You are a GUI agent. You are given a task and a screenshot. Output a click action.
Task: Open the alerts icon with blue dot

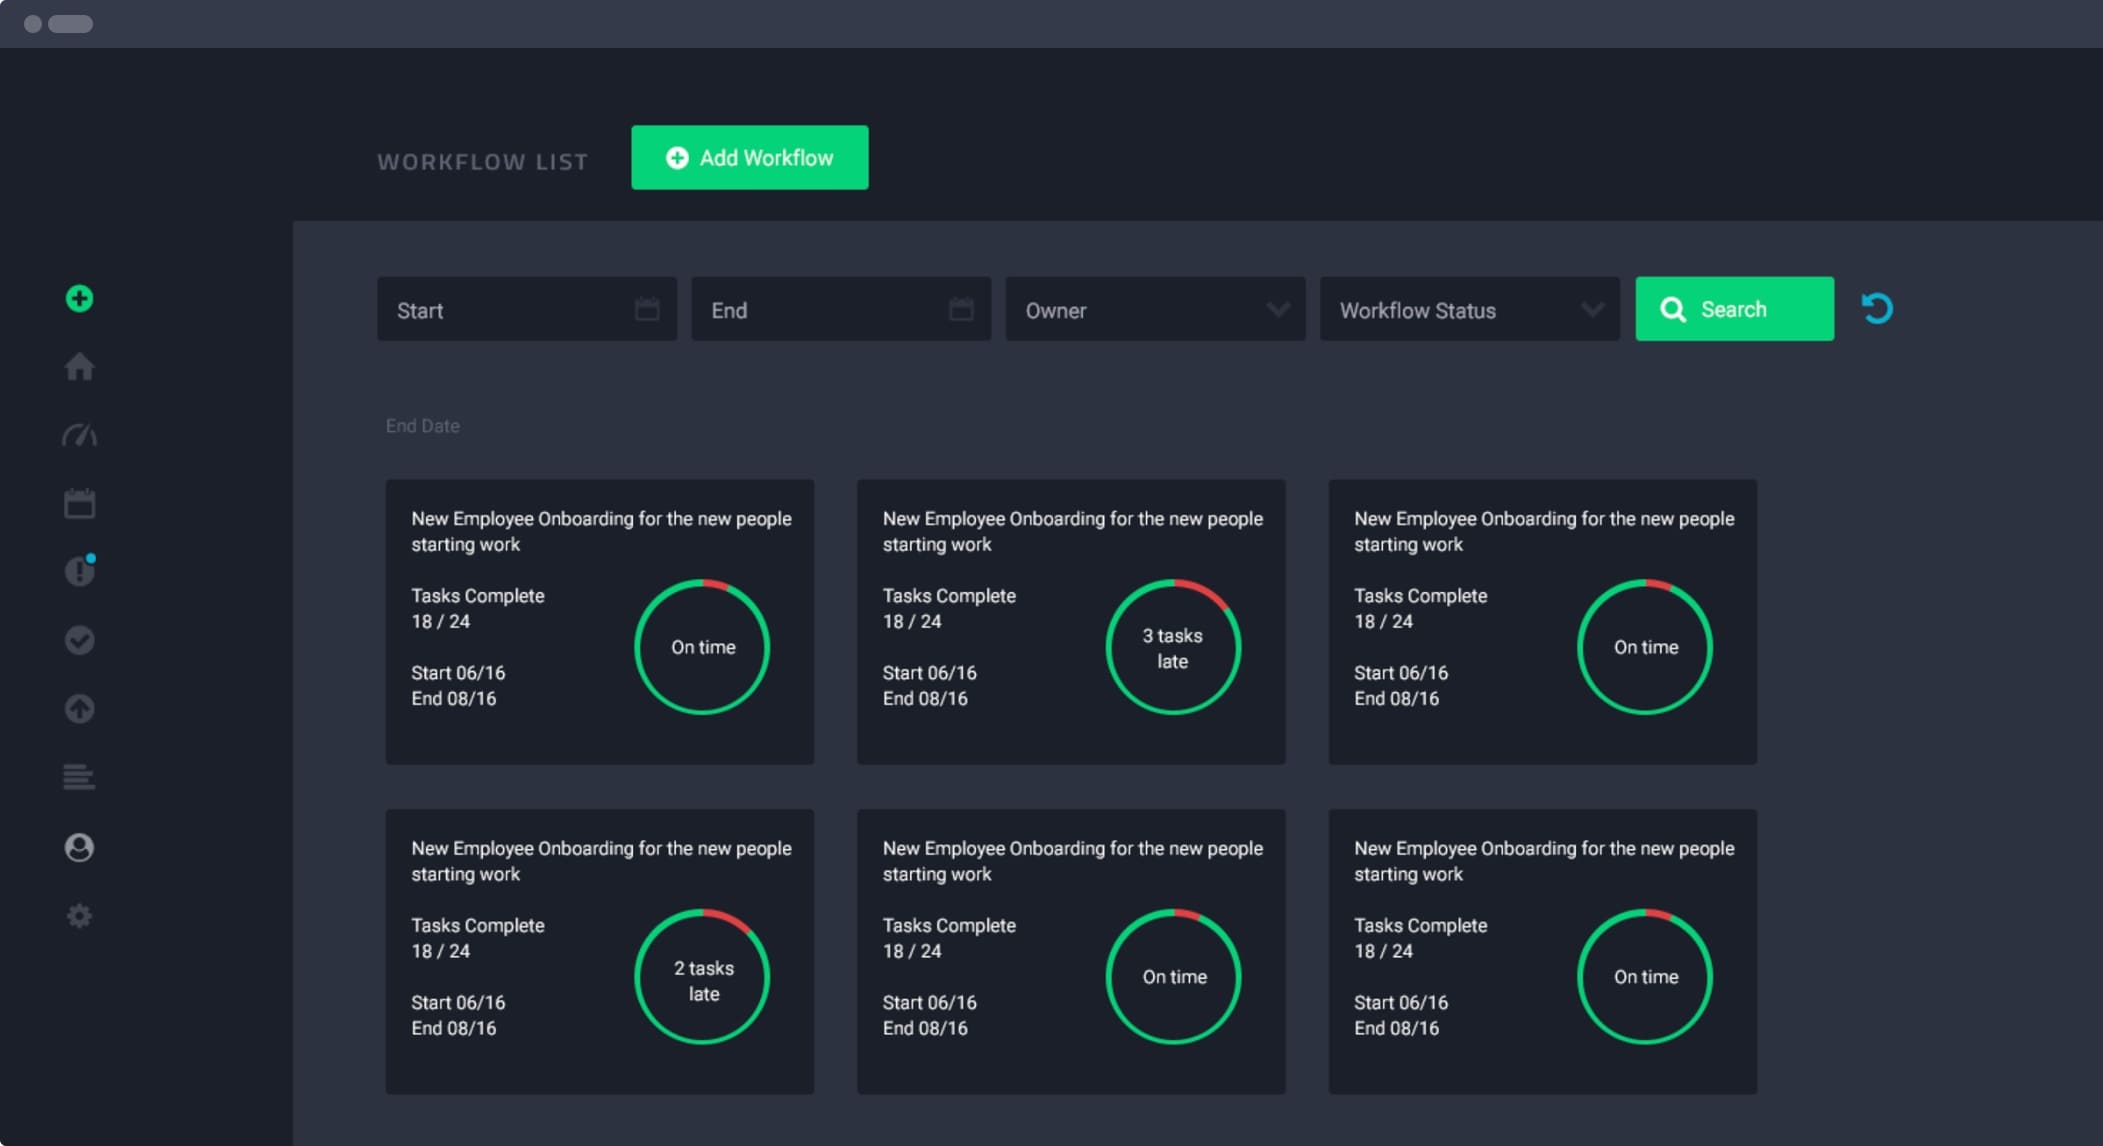pos(79,571)
